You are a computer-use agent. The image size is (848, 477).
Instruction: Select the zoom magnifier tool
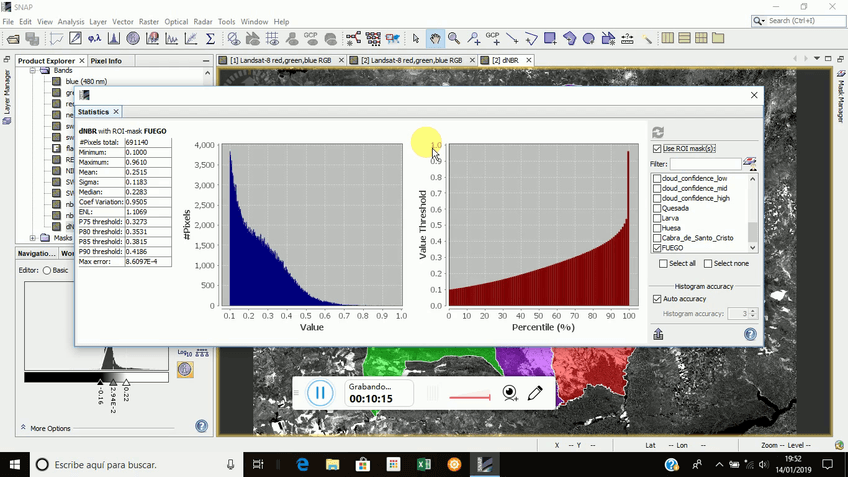[x=454, y=39]
